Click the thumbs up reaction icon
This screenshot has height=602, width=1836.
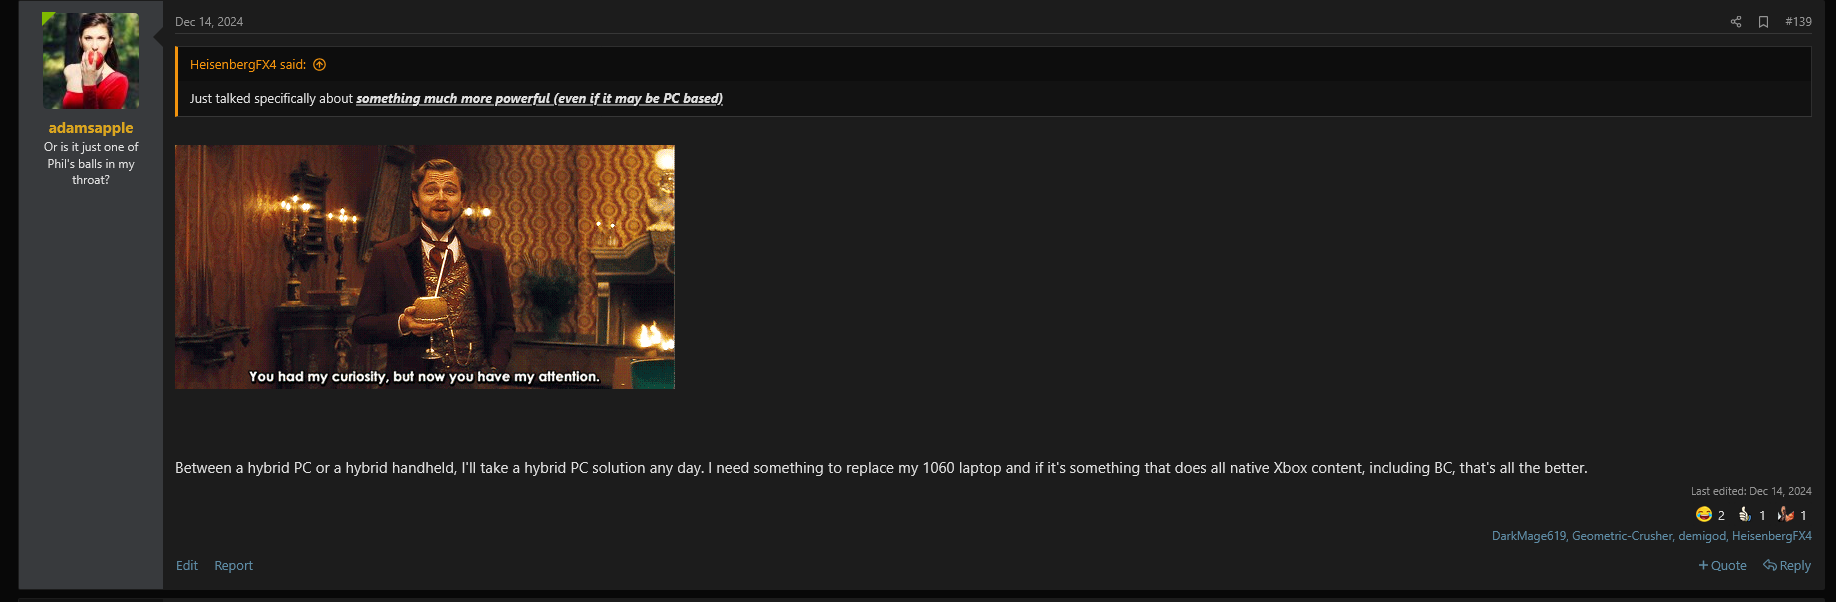(x=1745, y=514)
